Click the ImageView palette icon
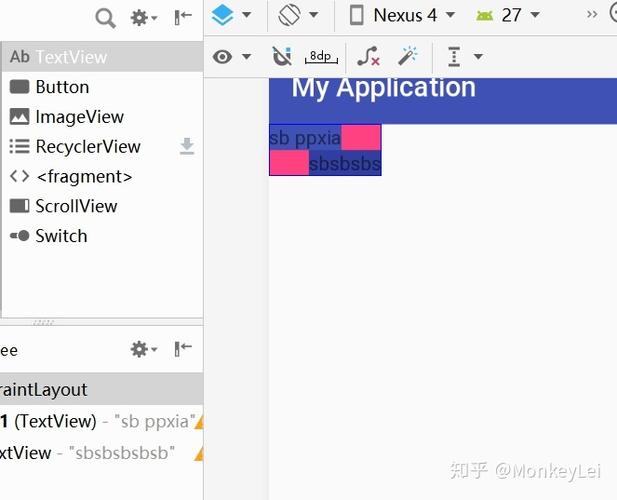 [x=19, y=117]
